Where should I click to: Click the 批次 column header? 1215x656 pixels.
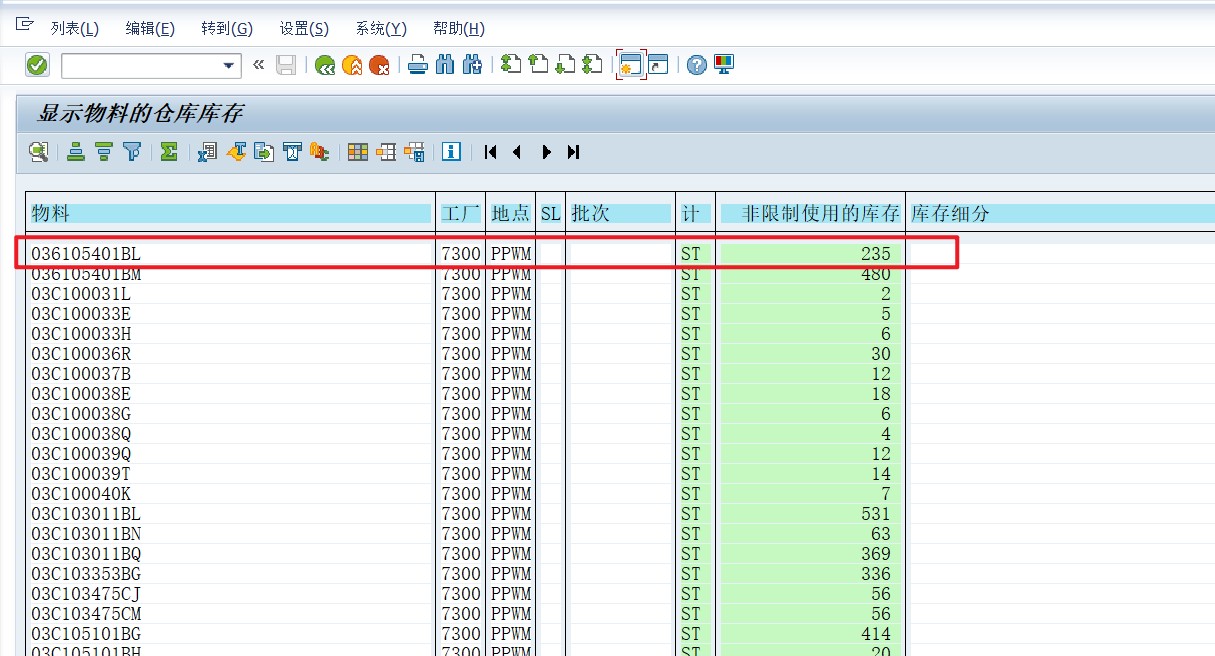coord(620,213)
